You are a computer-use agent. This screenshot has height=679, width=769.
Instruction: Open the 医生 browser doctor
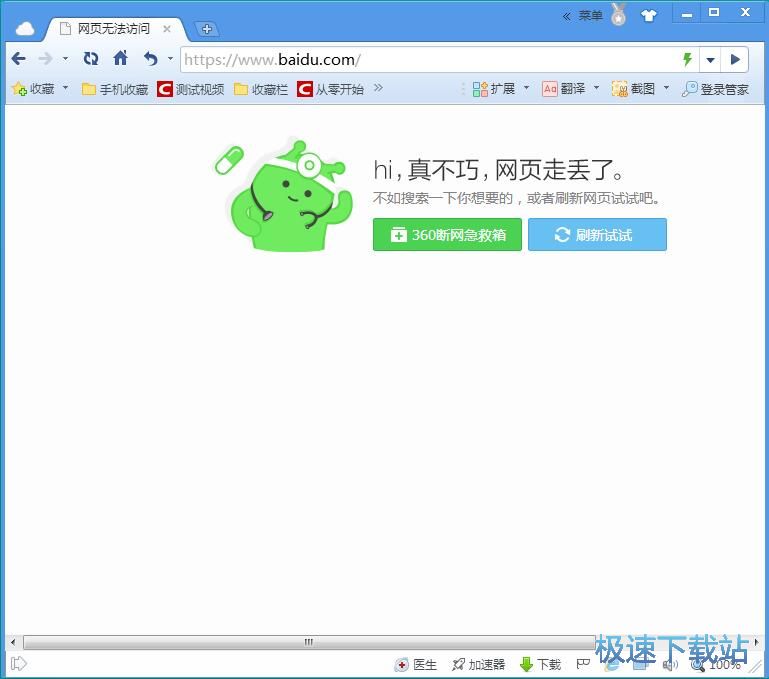tap(416, 665)
